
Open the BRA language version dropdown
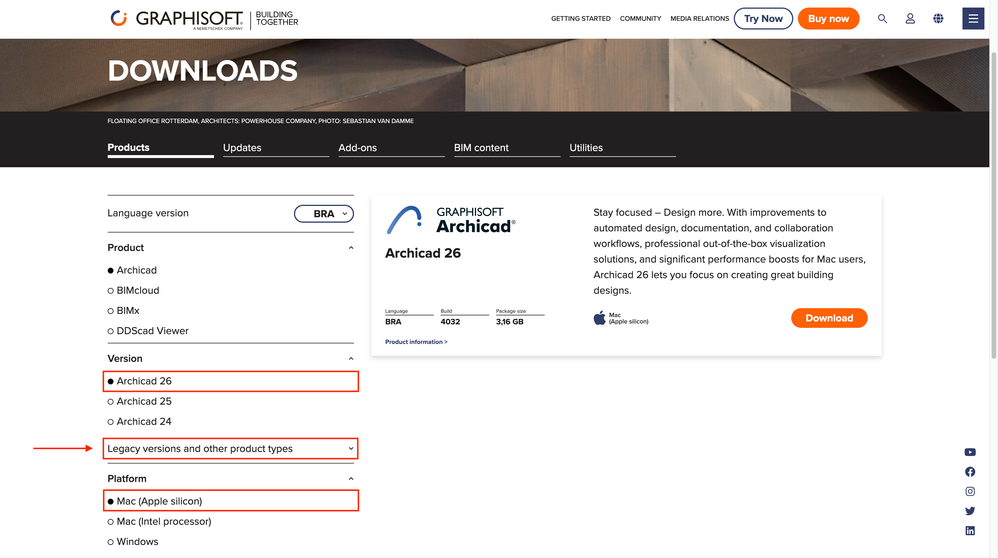(324, 214)
